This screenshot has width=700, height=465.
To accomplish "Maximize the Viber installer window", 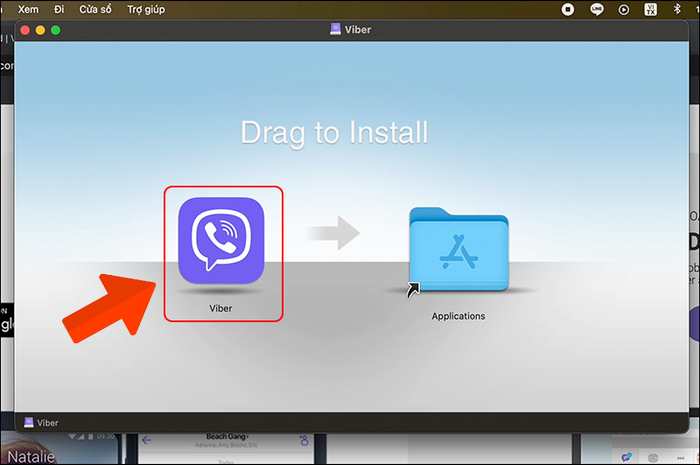I will point(56,30).
